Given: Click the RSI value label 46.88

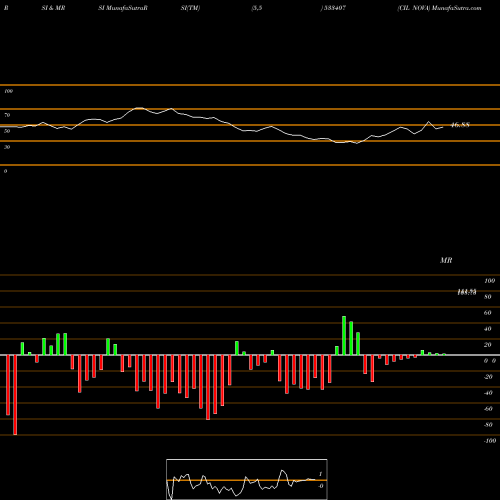Looking at the screenshot, I should click(x=460, y=125).
